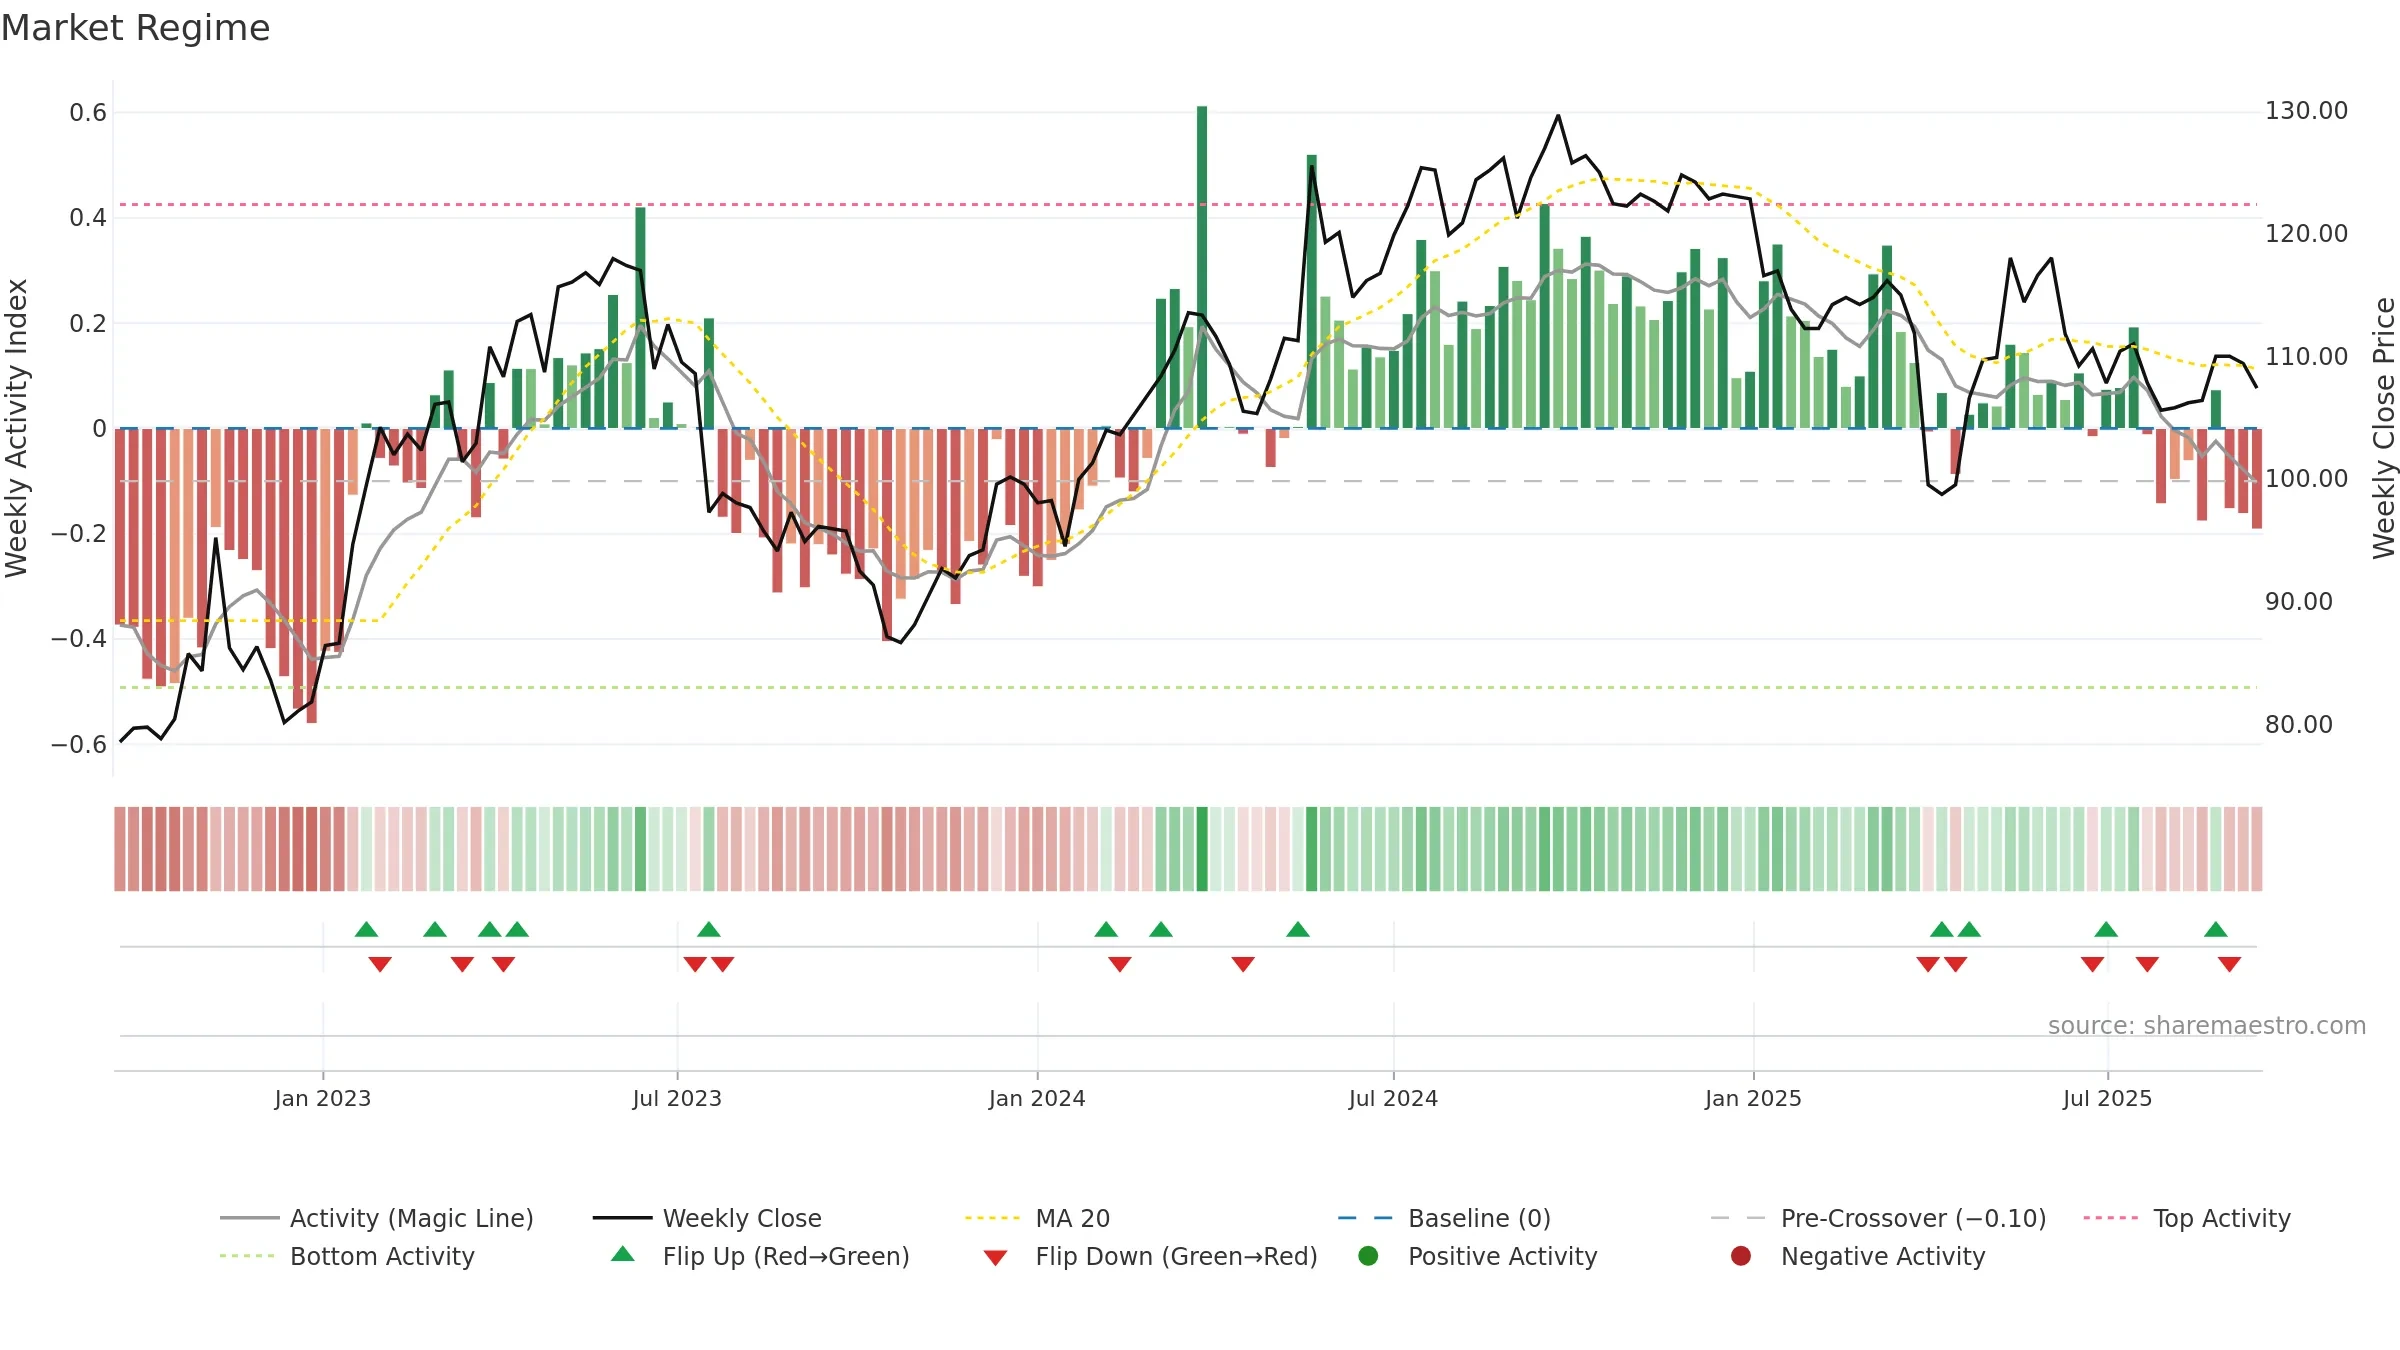Click the red Flip Down triangle legend icon
Viewport: 2400px width, 1350px height.
click(995, 1258)
